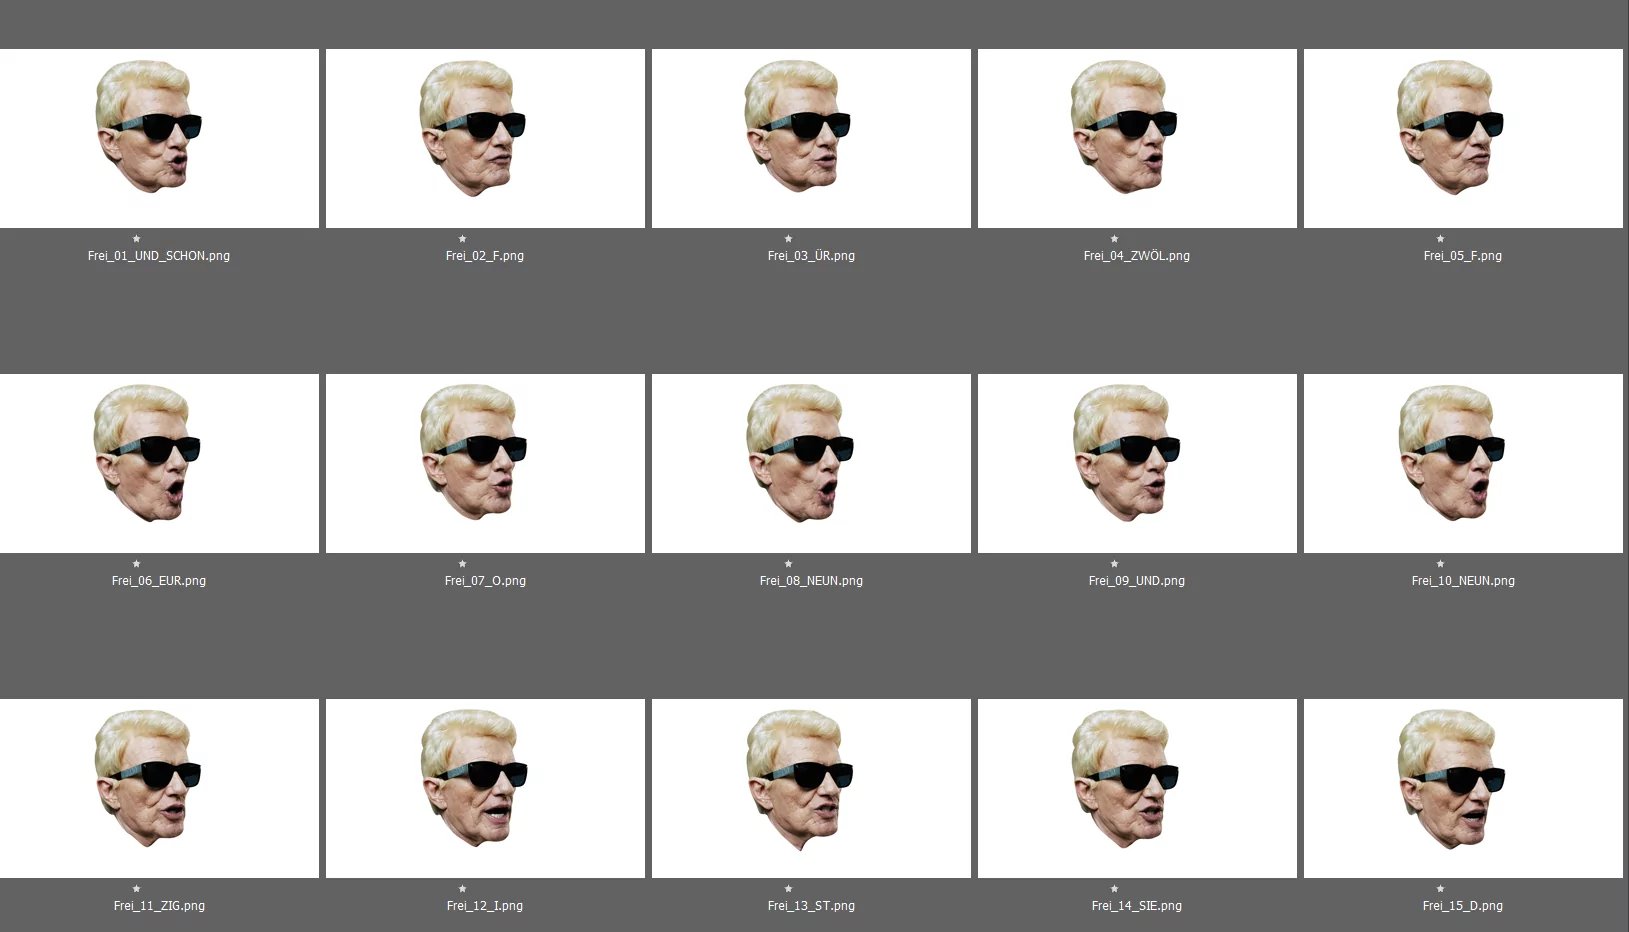This screenshot has height=932, width=1629.
Task: Select the Frei_09_UND.png thumbnail image
Action: [x=1137, y=463]
